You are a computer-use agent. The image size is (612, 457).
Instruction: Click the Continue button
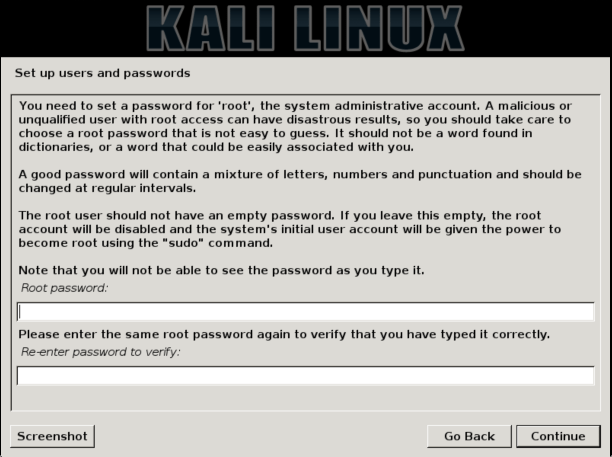coord(558,436)
